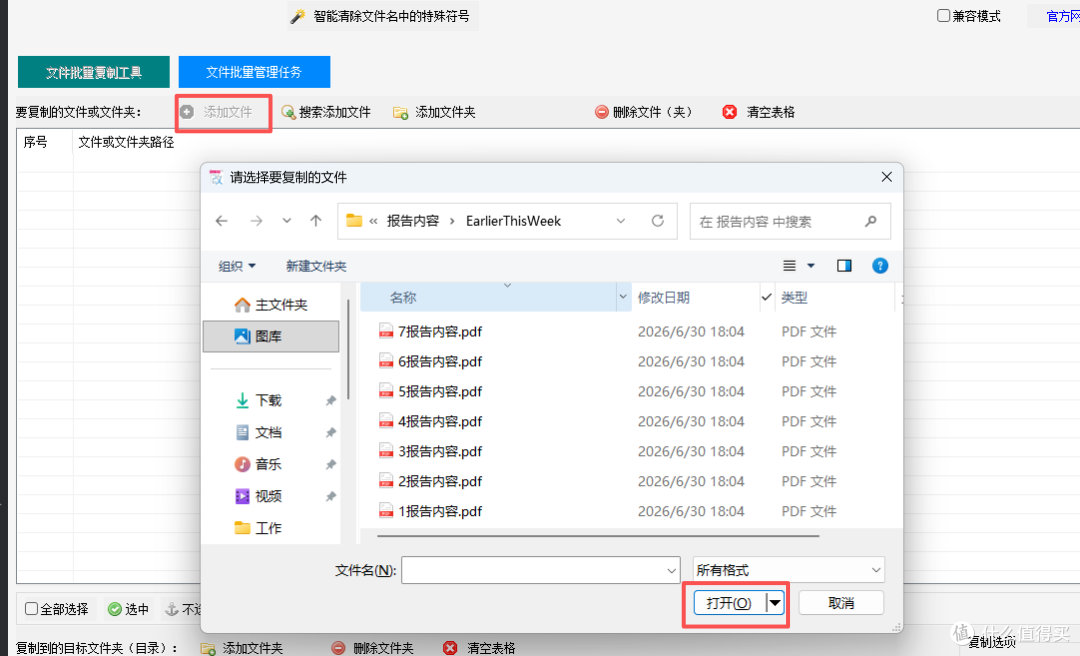
Task: Click the 文件或文件夹路径 column header
Action: [x=126, y=142]
